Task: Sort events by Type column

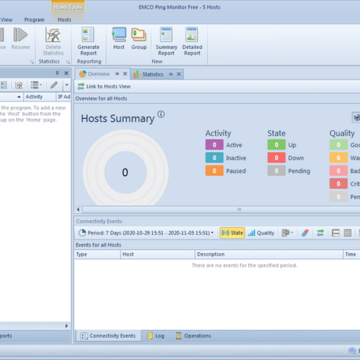Action: pos(97,254)
